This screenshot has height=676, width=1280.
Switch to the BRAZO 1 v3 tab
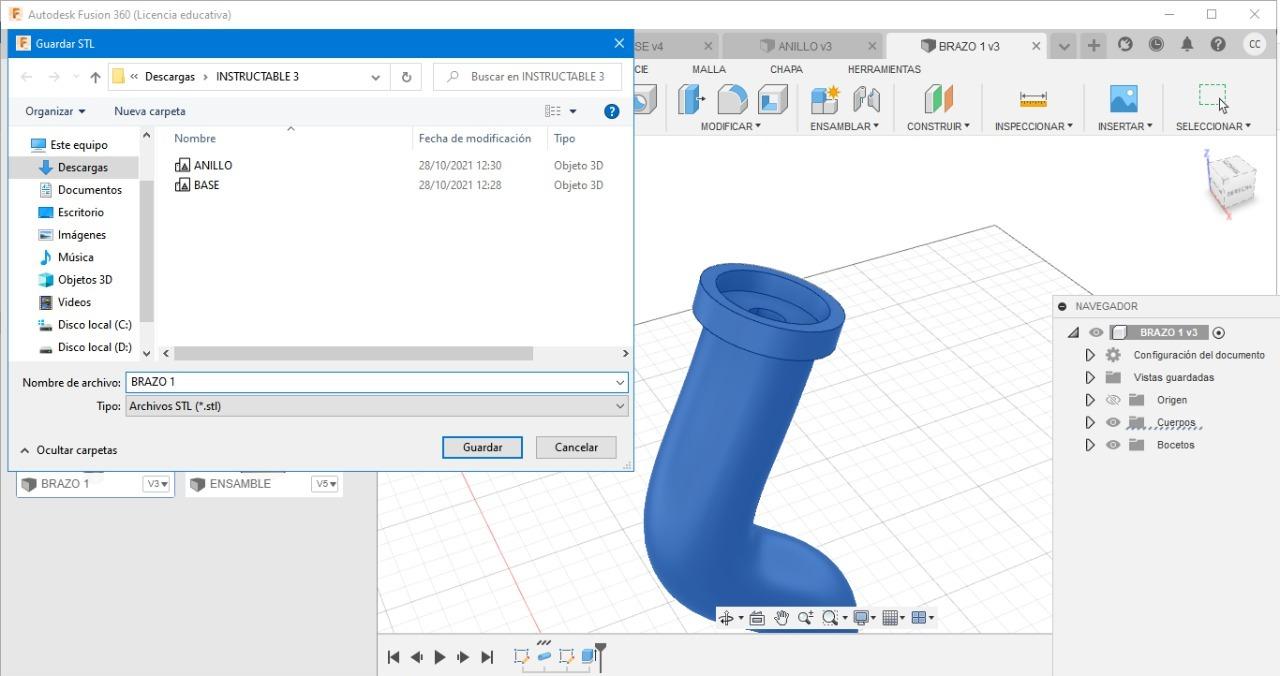point(968,46)
